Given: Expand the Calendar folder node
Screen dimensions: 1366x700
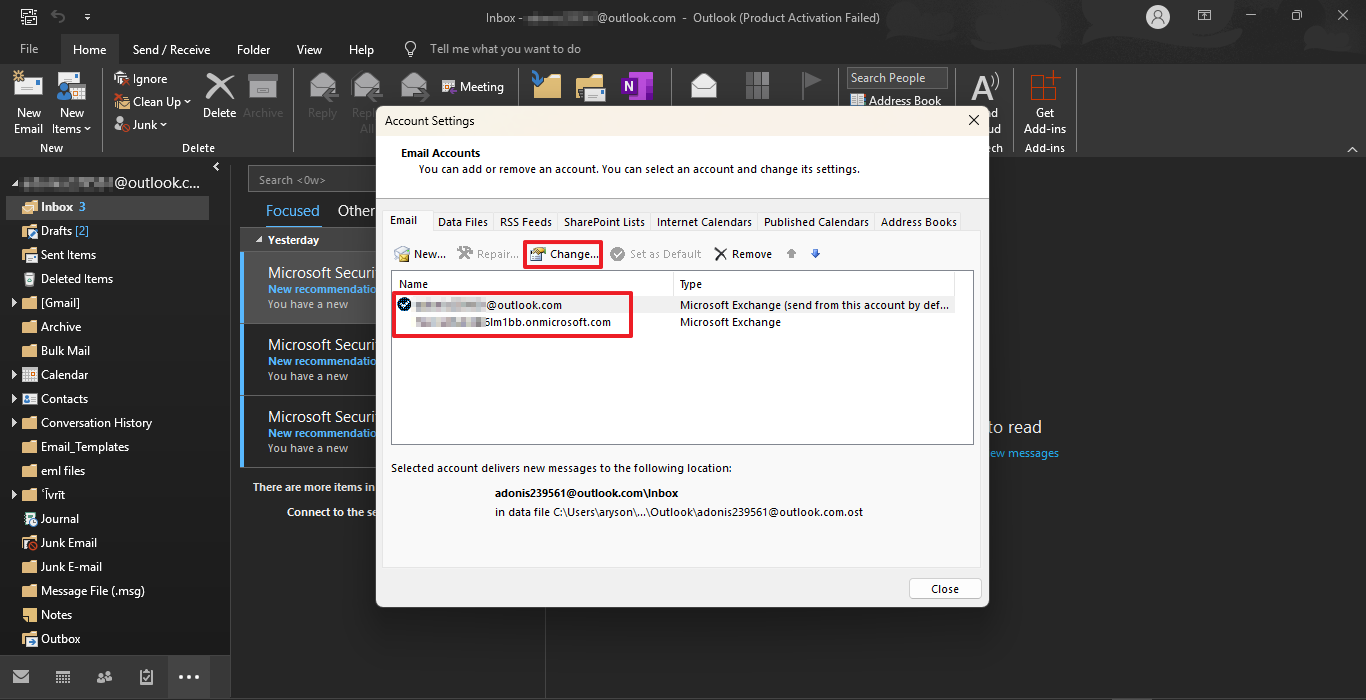Looking at the screenshot, I should [14, 375].
